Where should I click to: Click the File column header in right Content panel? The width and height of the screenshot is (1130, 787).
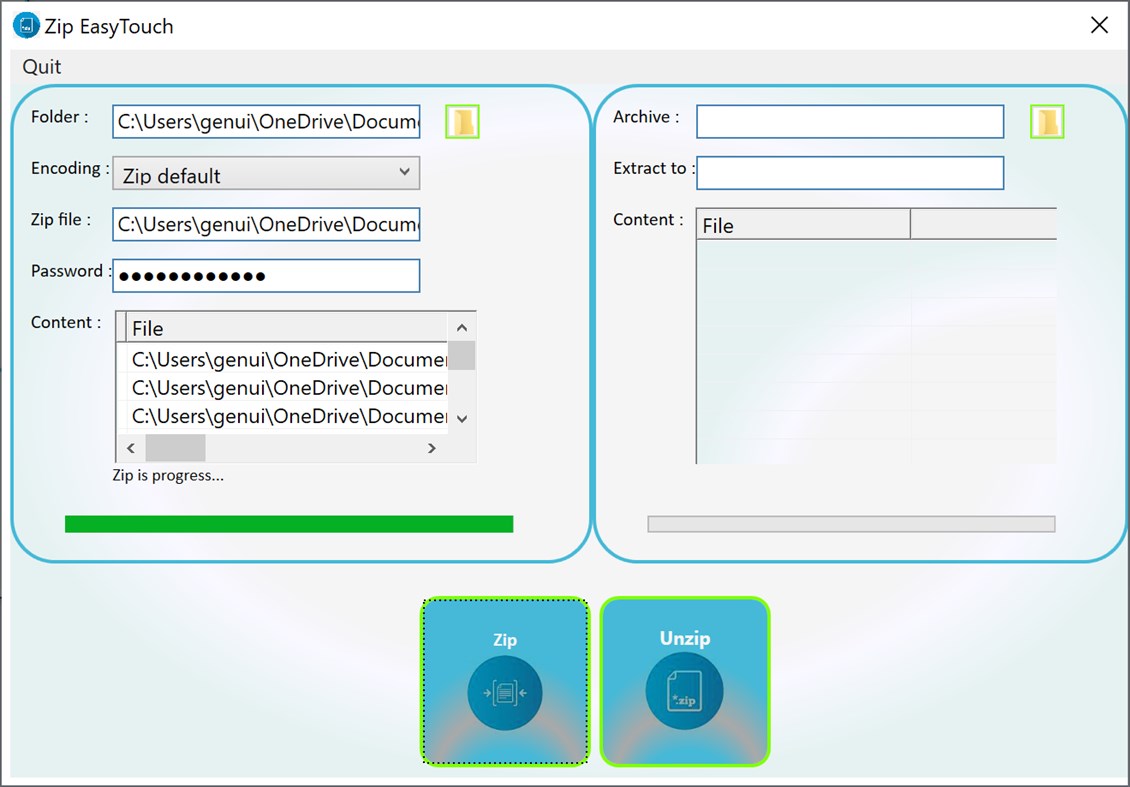717,225
